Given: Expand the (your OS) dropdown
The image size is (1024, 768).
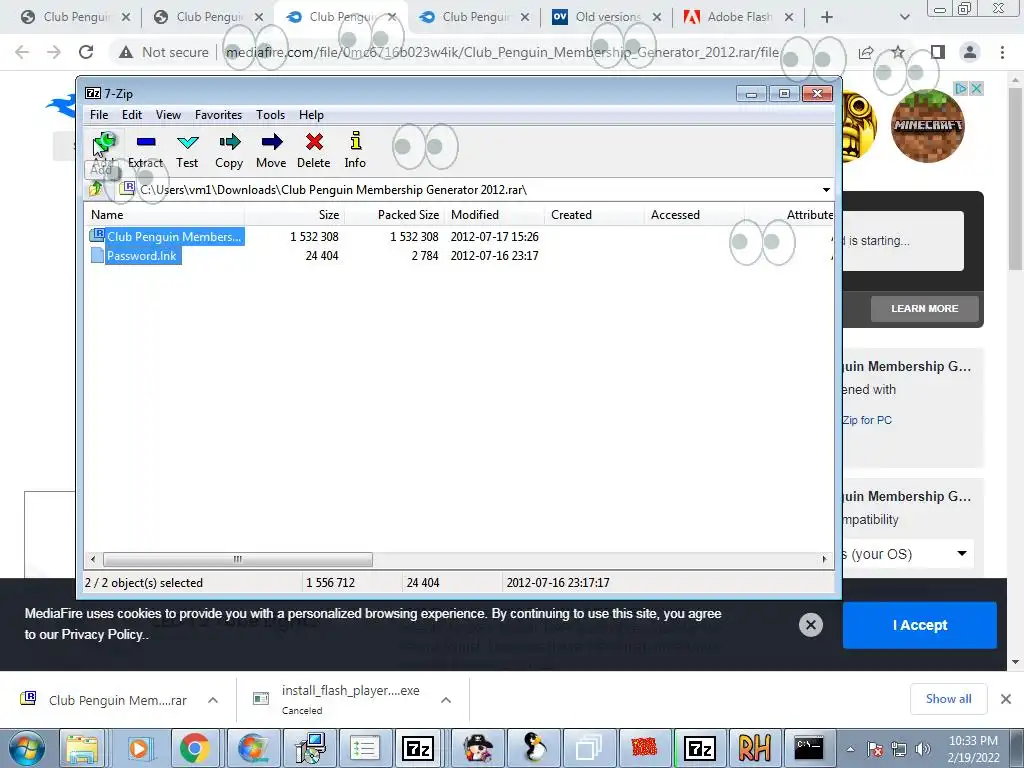Looking at the screenshot, I should (x=962, y=554).
